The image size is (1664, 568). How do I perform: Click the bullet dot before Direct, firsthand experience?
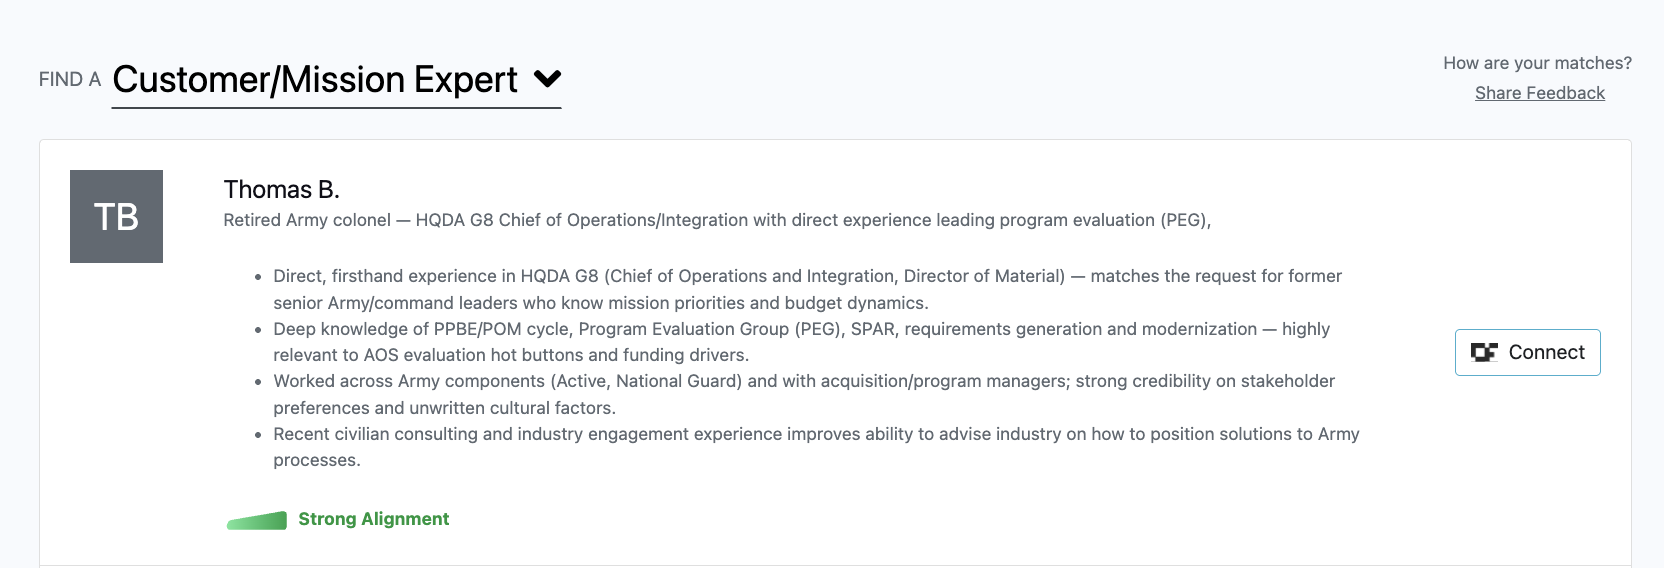[x=258, y=277]
